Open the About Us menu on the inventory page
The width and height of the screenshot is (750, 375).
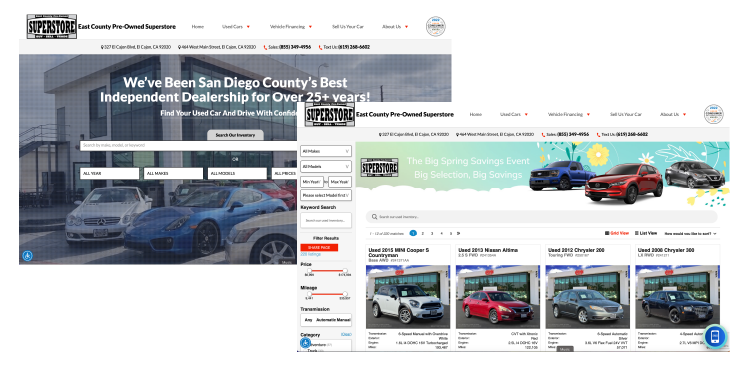point(673,114)
